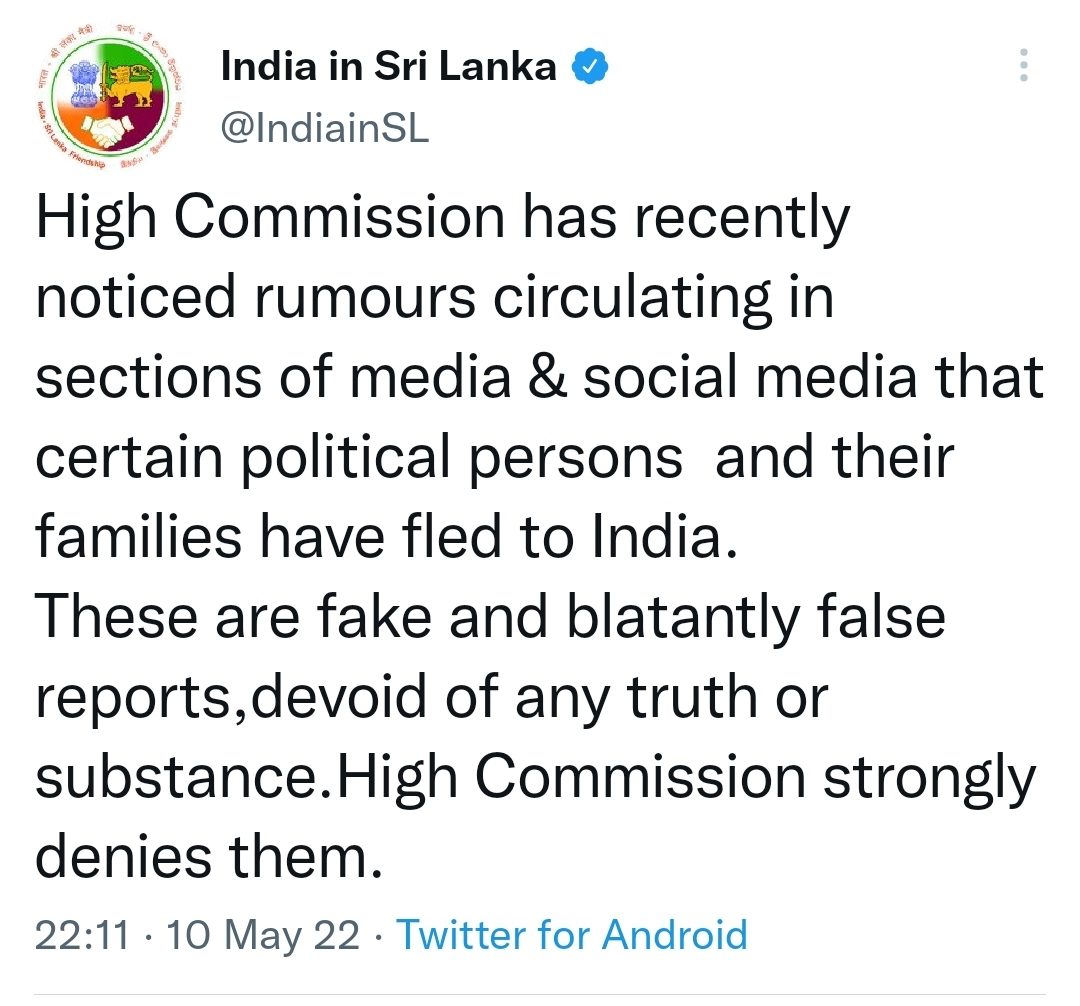Viewport: 1080px width, 1006px height.
Task: Open the India in Sri Lanka profile avatar
Action: tap(110, 96)
